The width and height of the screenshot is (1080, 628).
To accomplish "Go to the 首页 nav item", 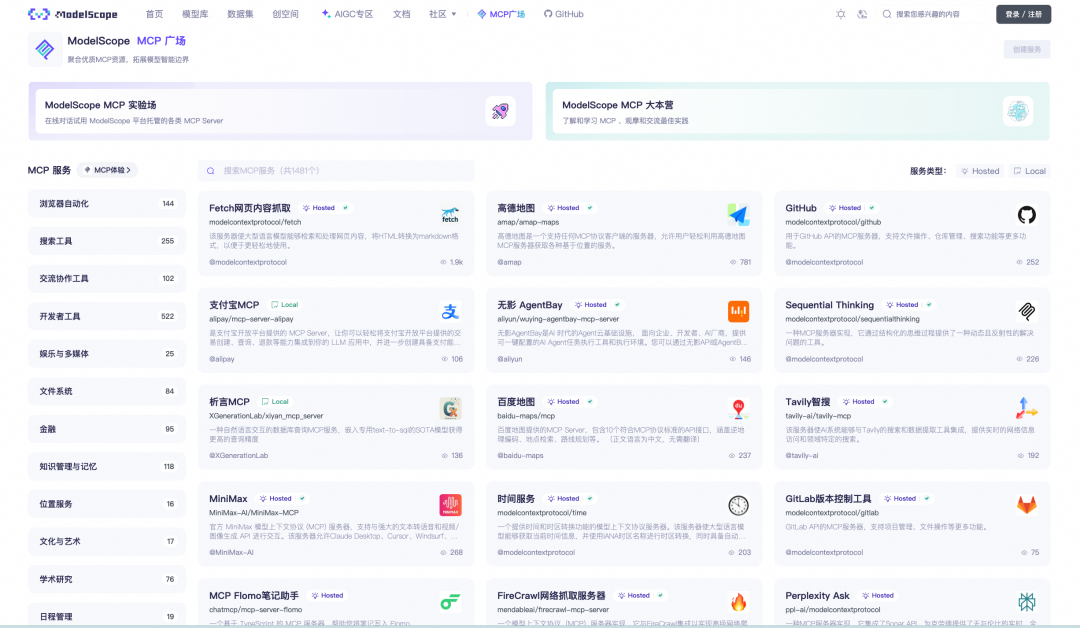I will pos(154,14).
